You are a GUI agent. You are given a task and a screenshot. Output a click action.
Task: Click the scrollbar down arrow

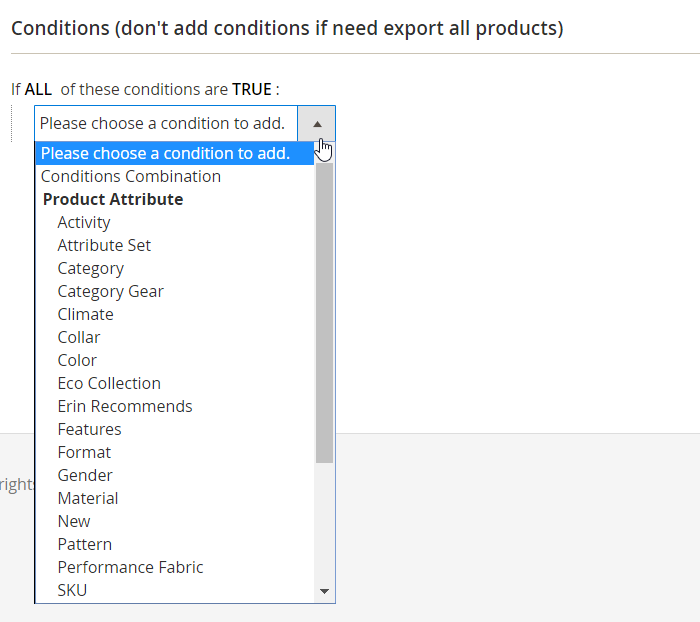tap(324, 591)
